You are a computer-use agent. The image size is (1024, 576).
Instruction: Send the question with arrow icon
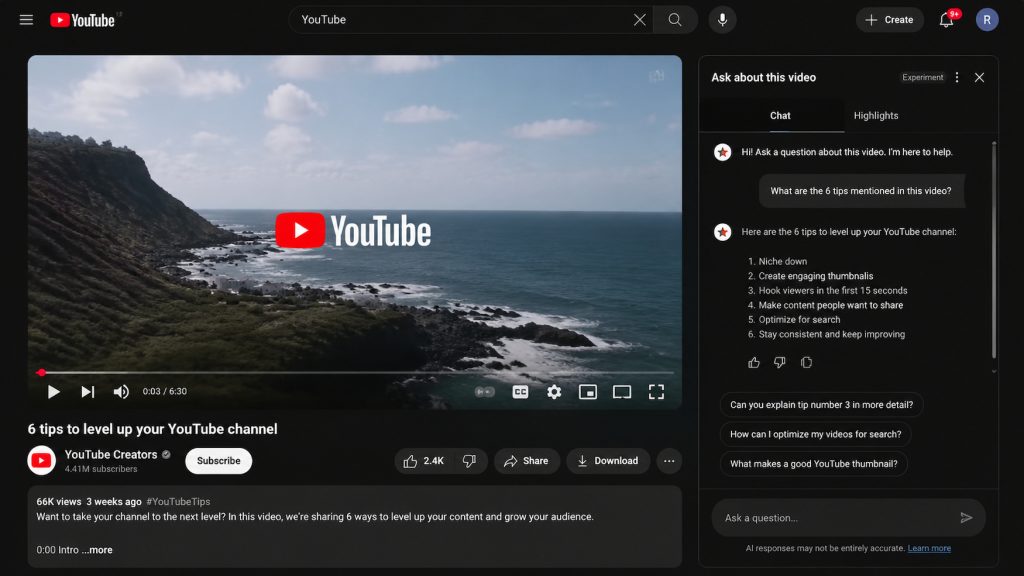[x=966, y=518]
